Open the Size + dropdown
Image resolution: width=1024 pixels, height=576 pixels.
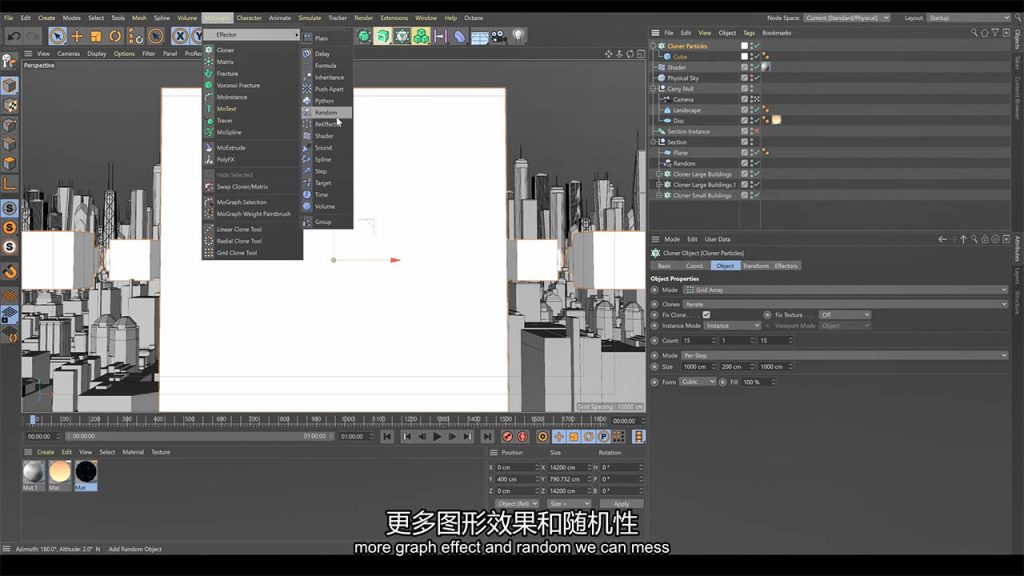point(569,504)
